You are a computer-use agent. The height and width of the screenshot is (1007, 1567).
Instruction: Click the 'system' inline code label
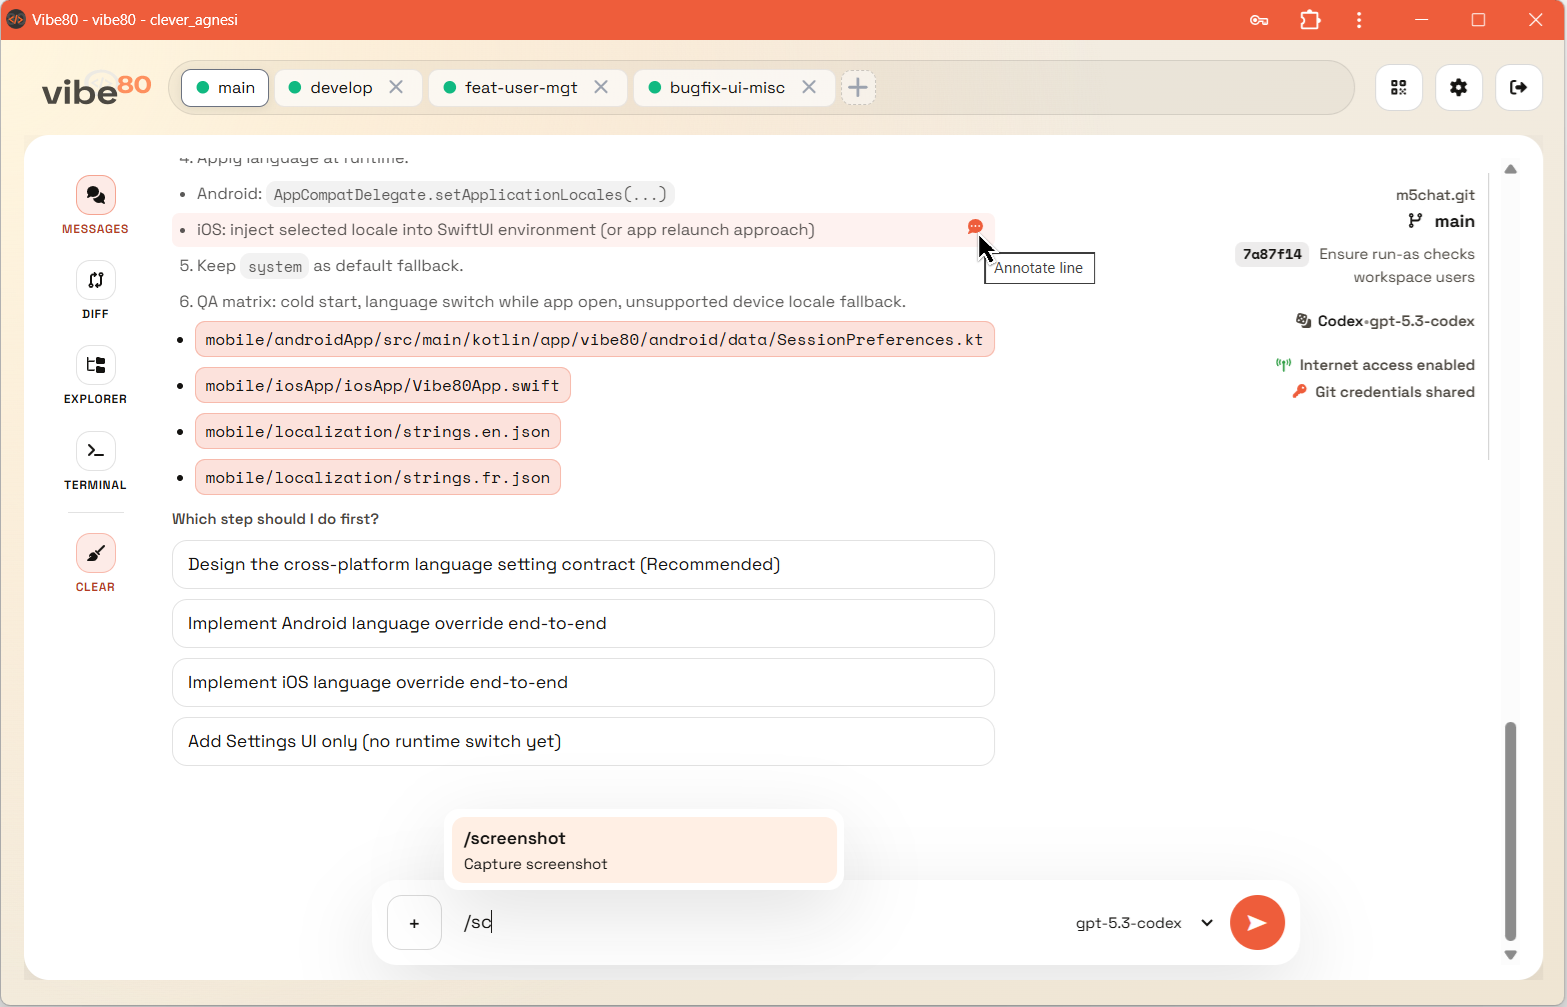click(x=275, y=266)
